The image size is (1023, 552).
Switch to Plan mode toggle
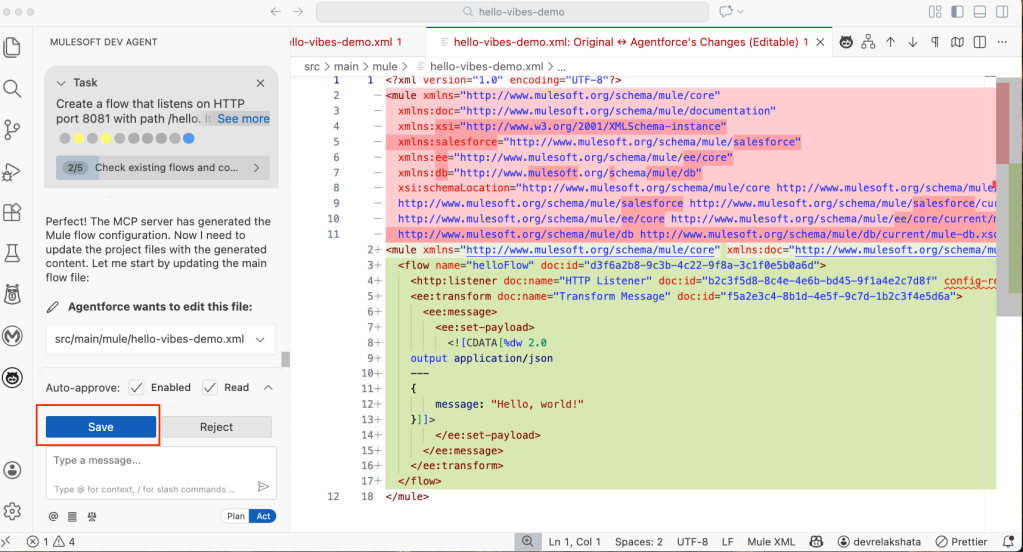(x=235, y=516)
